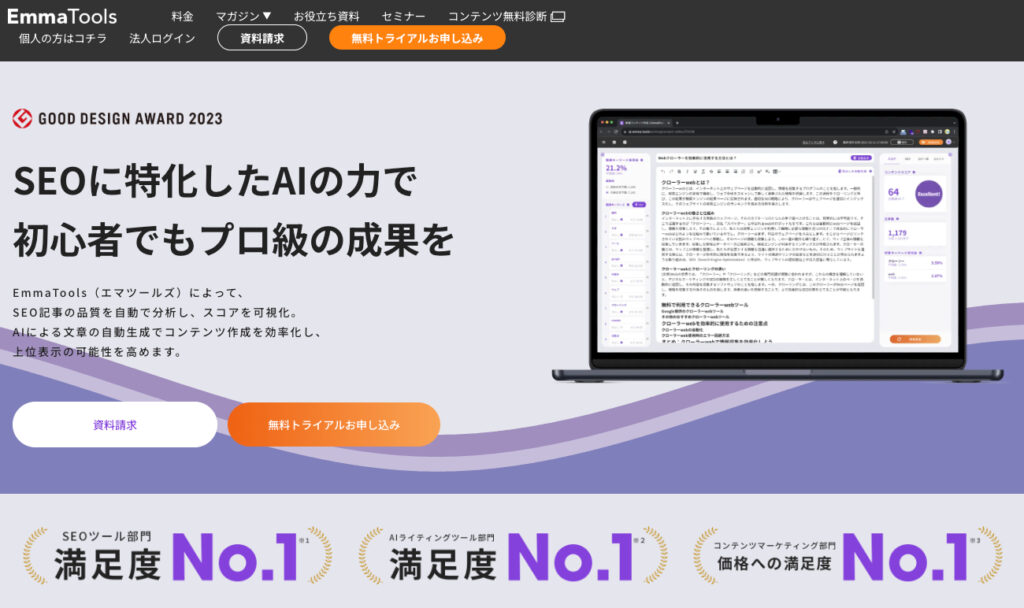Image resolution: width=1024 pixels, height=608 pixels.
Task: Open the 料金 pricing page
Action: click(182, 16)
